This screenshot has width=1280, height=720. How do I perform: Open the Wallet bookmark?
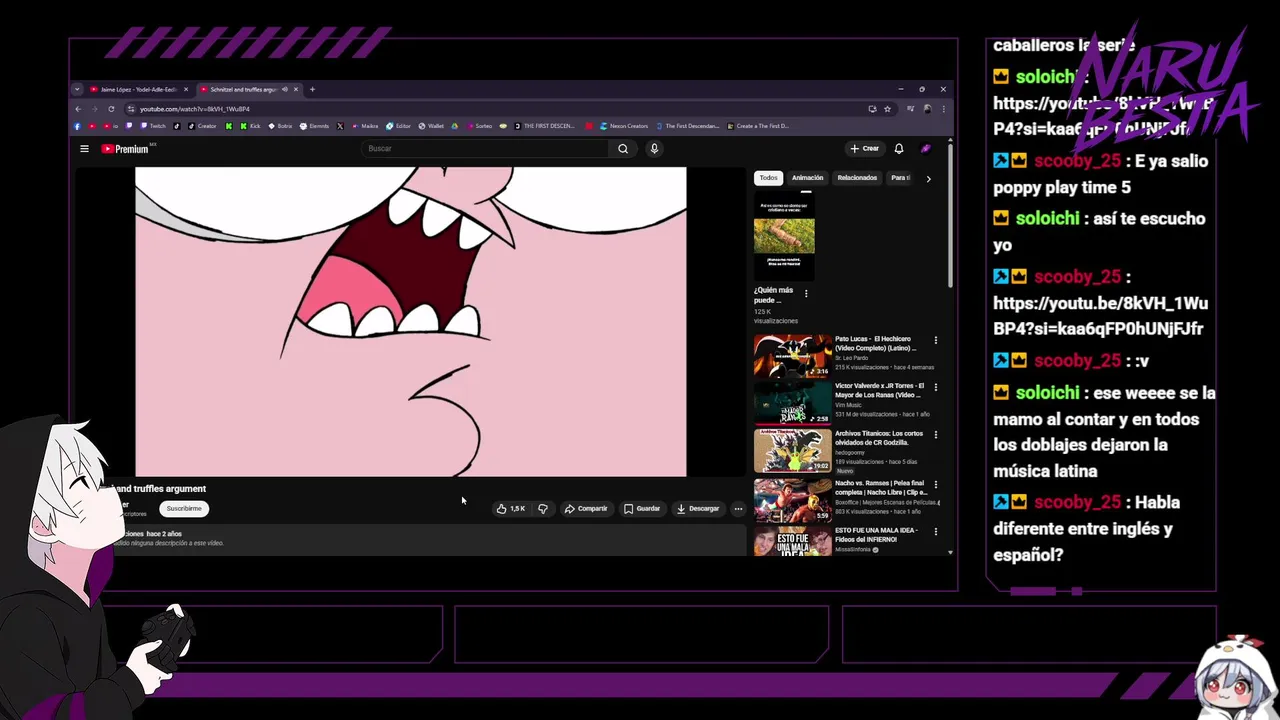(x=431, y=126)
